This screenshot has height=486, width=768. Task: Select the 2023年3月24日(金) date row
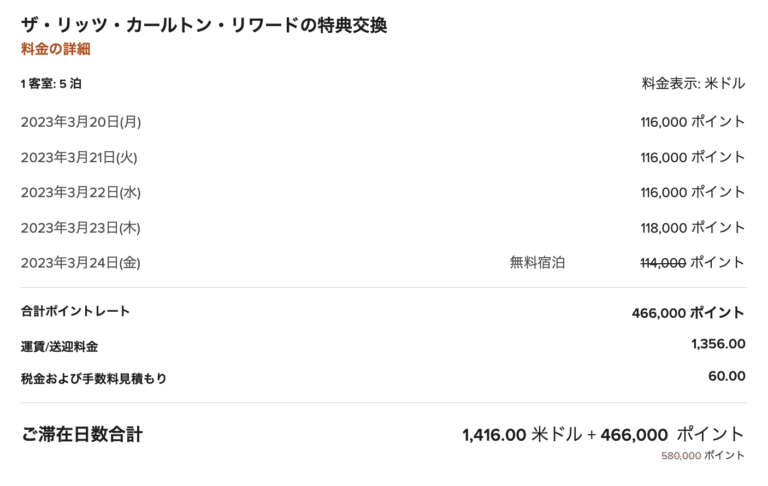81,263
